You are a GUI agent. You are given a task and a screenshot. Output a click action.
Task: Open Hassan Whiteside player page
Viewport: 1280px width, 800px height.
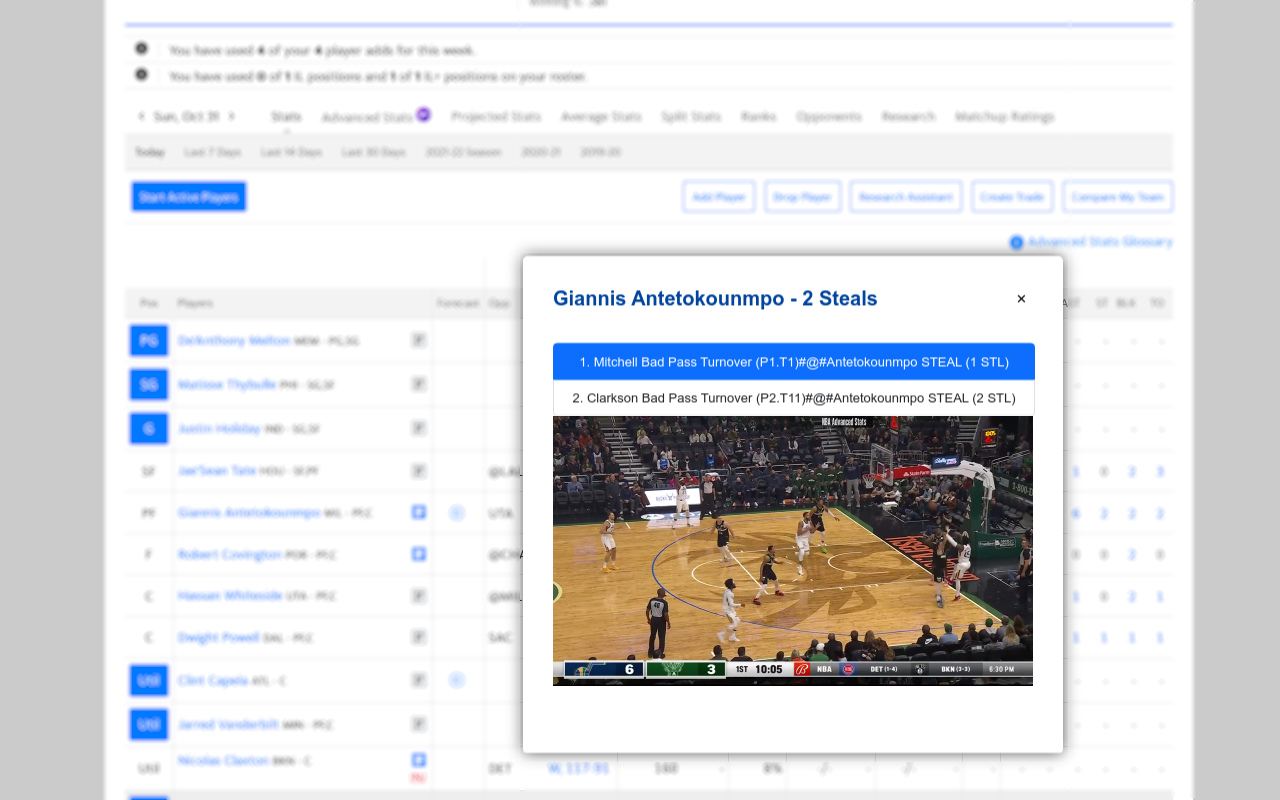click(x=230, y=596)
